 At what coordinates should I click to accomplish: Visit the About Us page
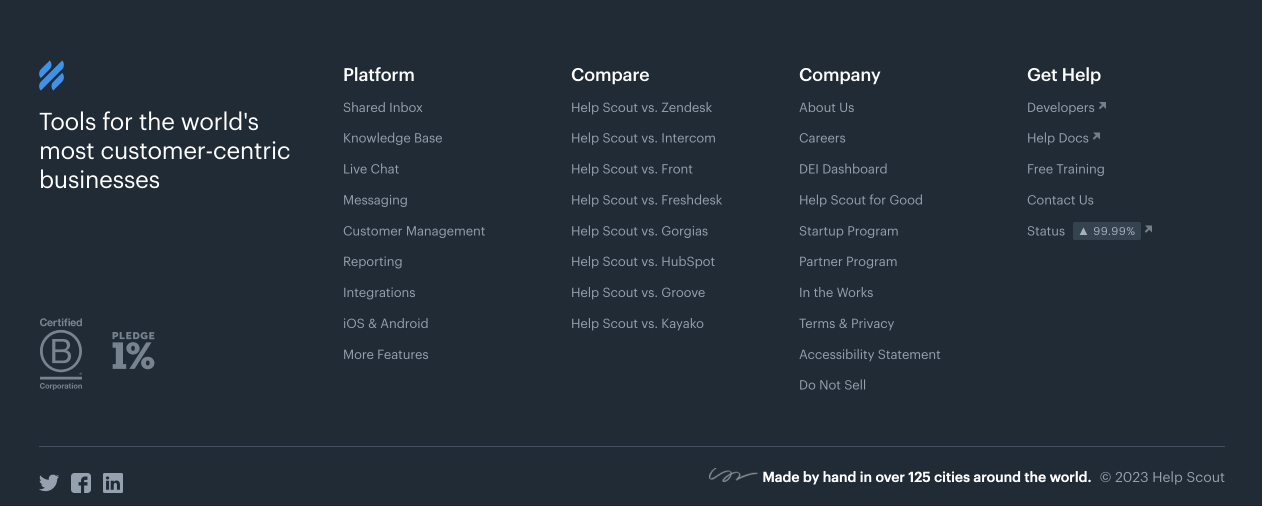[x=826, y=107]
